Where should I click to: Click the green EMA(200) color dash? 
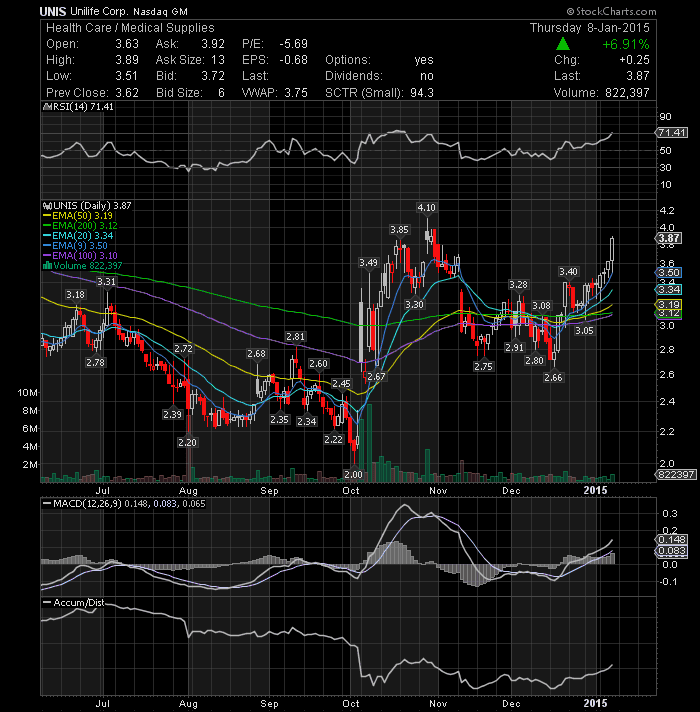pos(47,226)
